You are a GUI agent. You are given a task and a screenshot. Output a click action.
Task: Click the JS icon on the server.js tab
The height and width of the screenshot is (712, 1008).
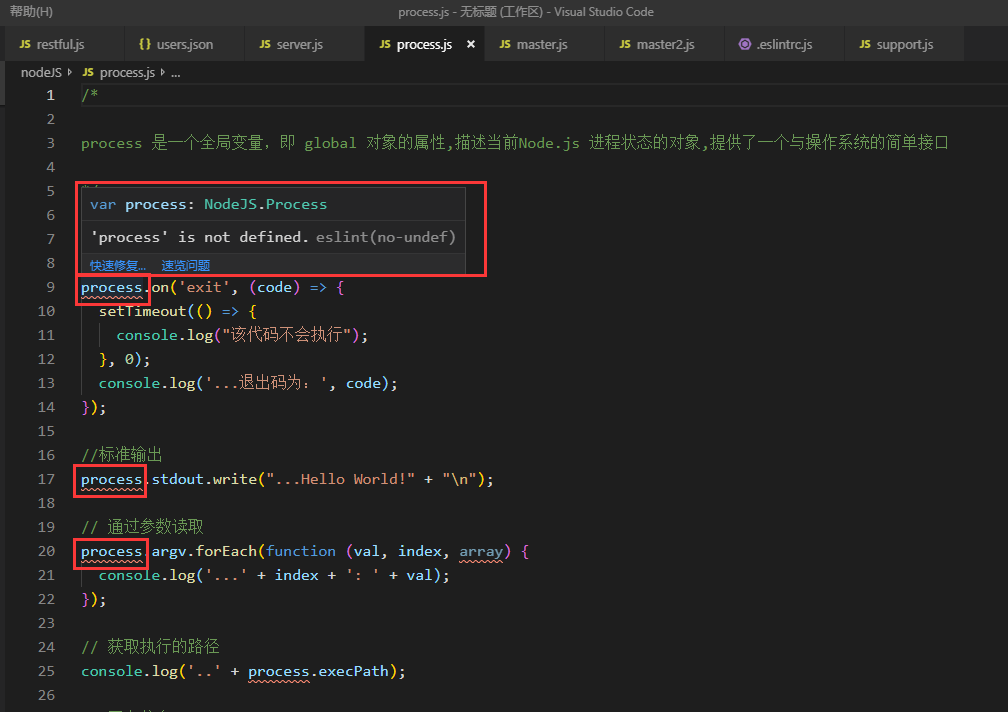click(265, 44)
